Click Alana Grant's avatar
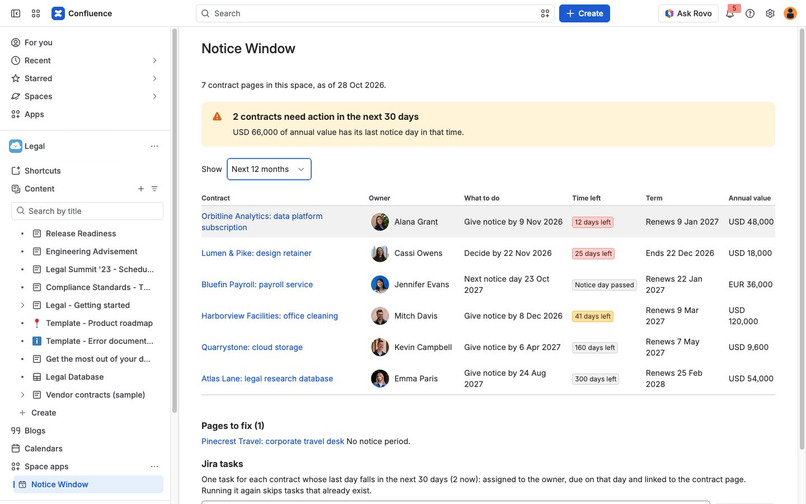806x504 pixels. (380, 222)
